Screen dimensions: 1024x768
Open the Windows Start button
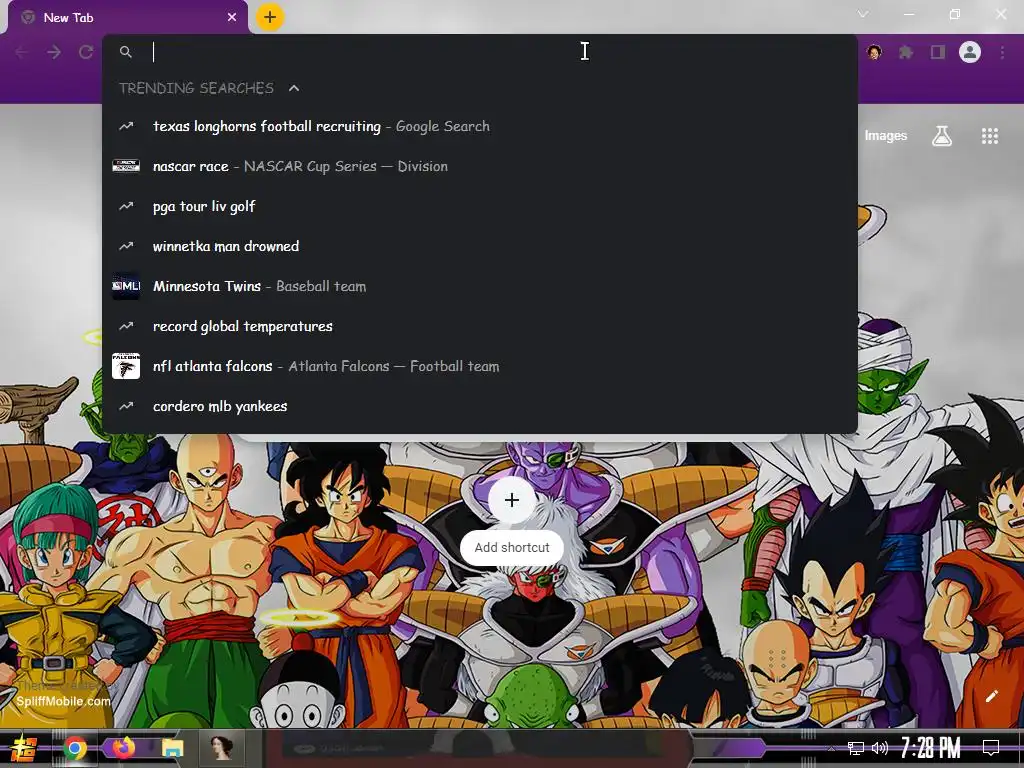click(22, 748)
